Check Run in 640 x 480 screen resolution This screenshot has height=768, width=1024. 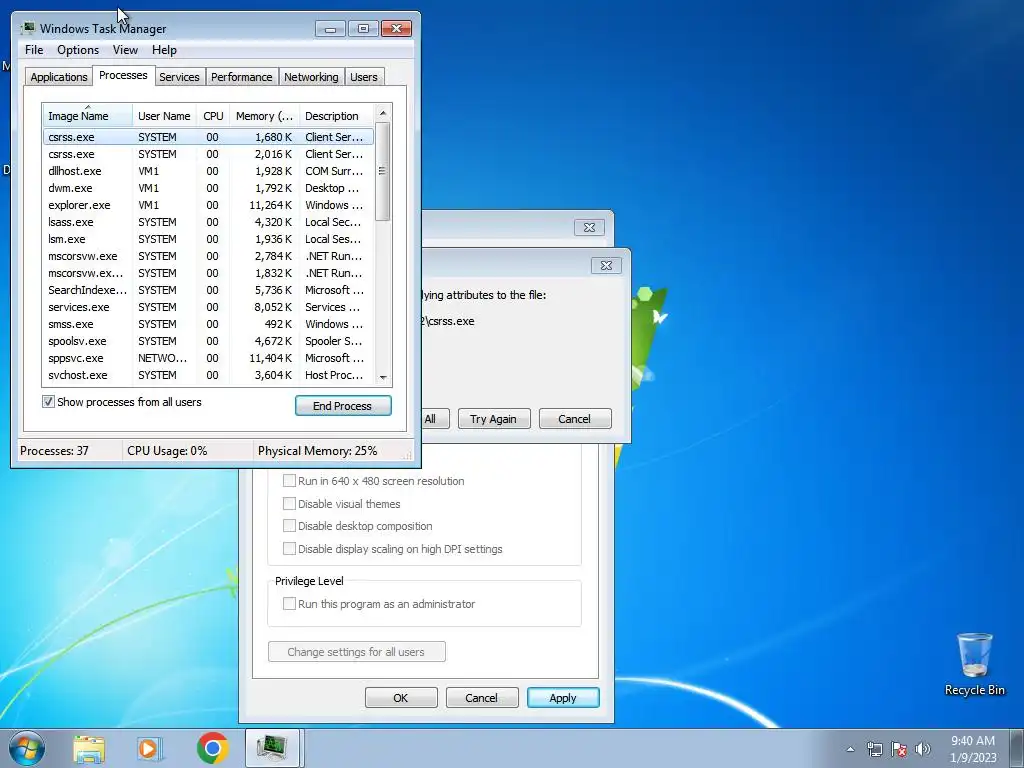pyautogui.click(x=289, y=481)
